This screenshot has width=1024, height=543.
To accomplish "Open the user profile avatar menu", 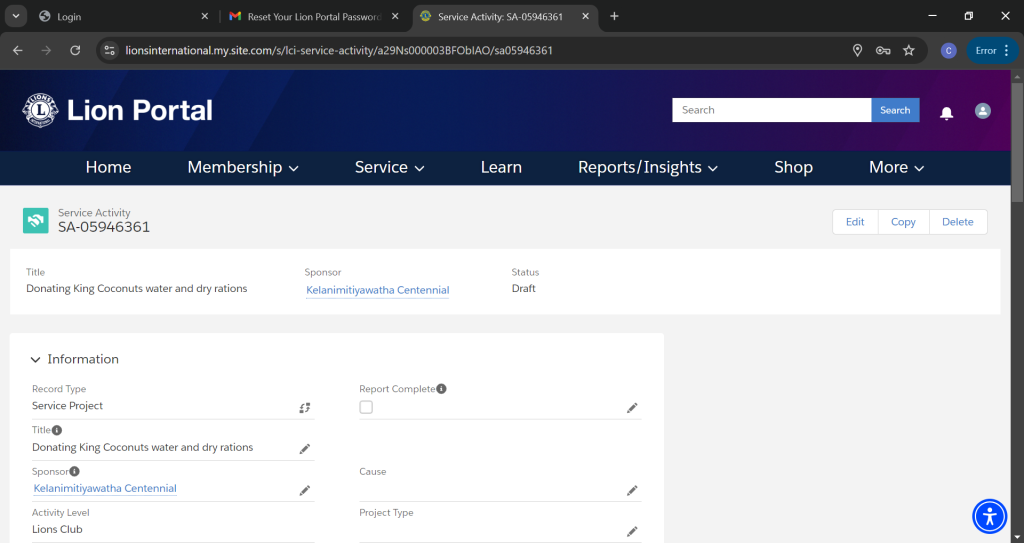I will pyautogui.click(x=983, y=110).
